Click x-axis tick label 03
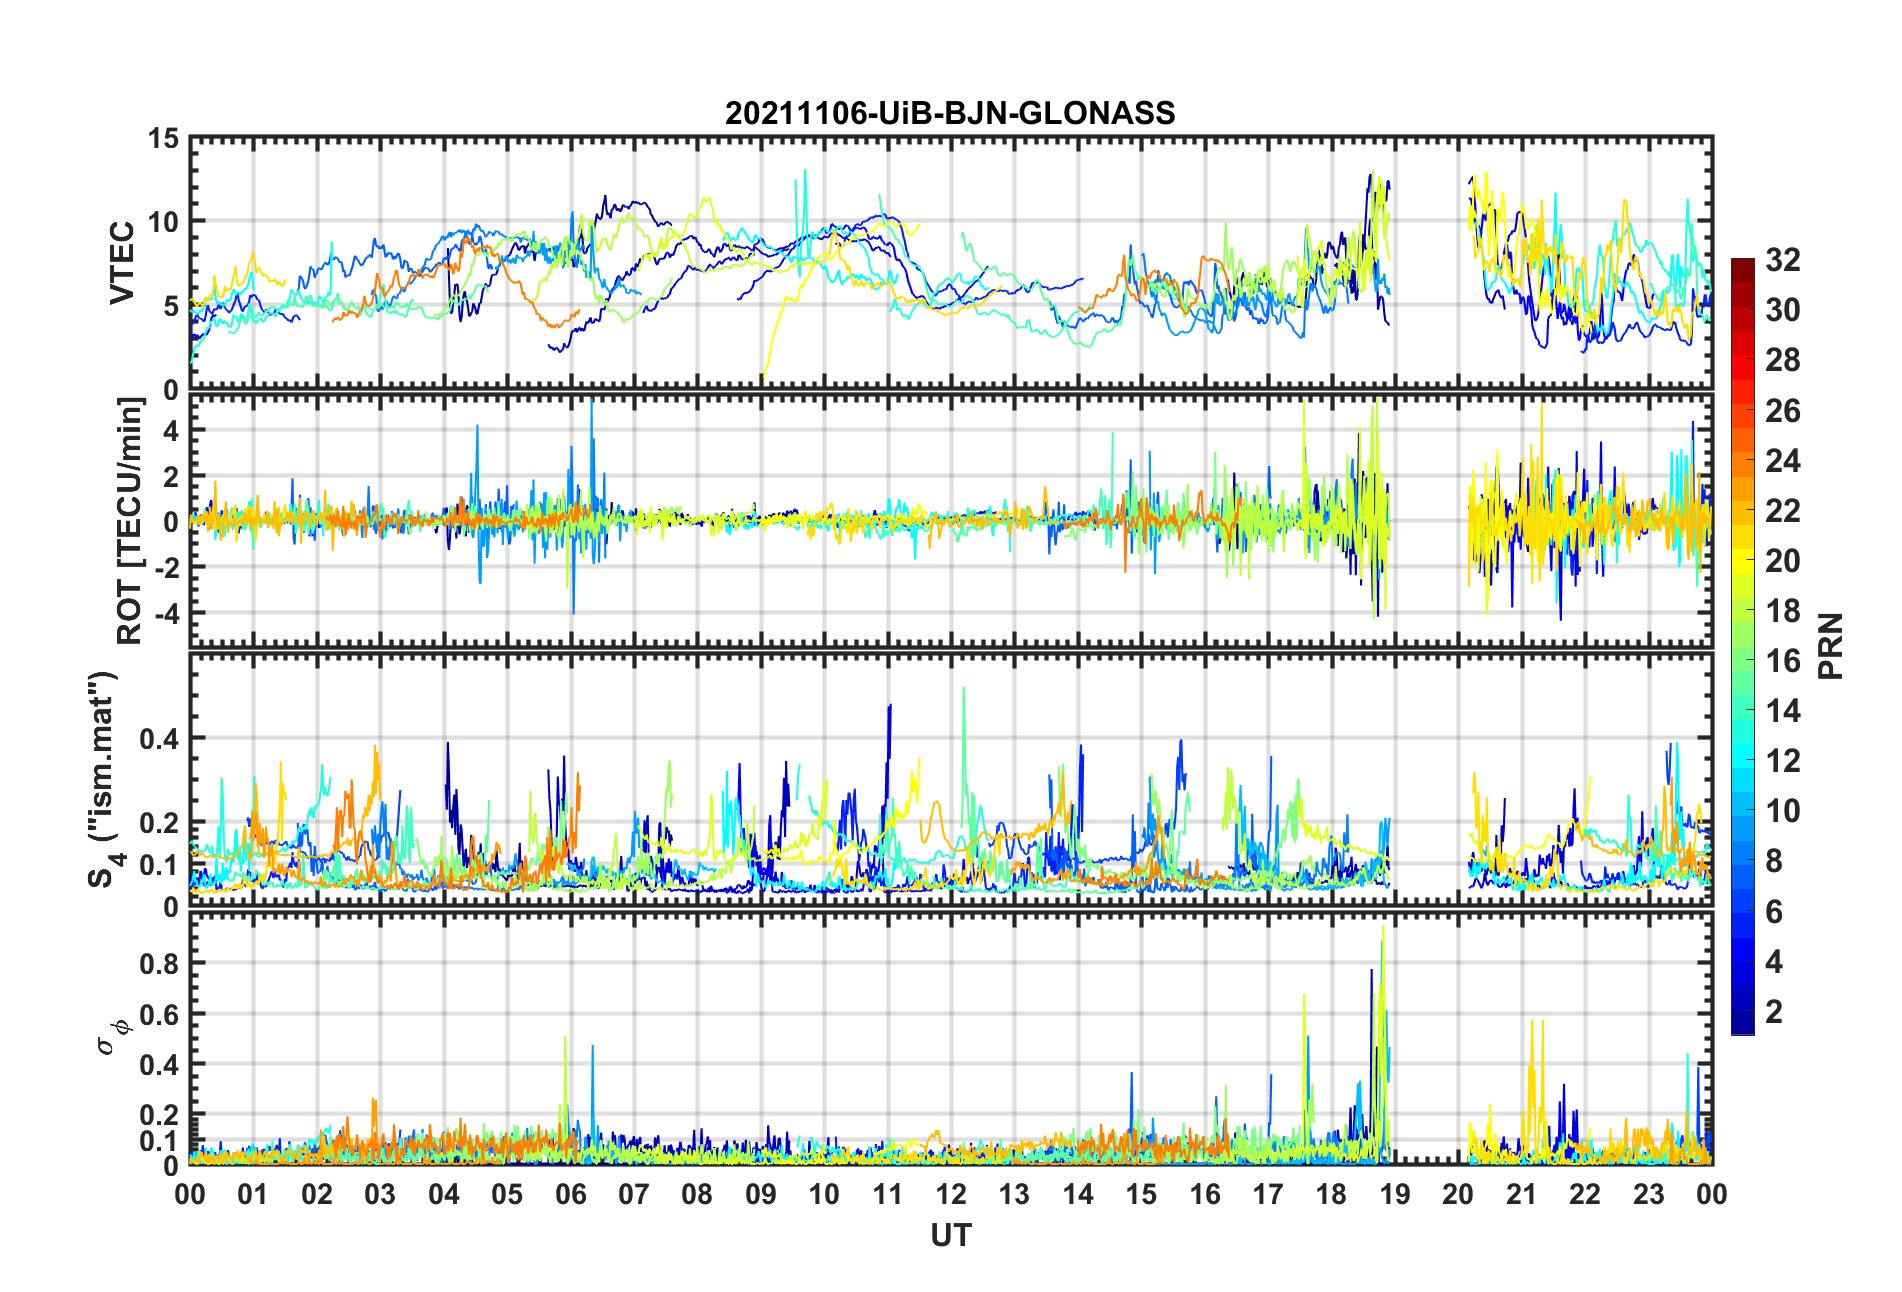This screenshot has height=1292, width=1902. coord(380,1194)
